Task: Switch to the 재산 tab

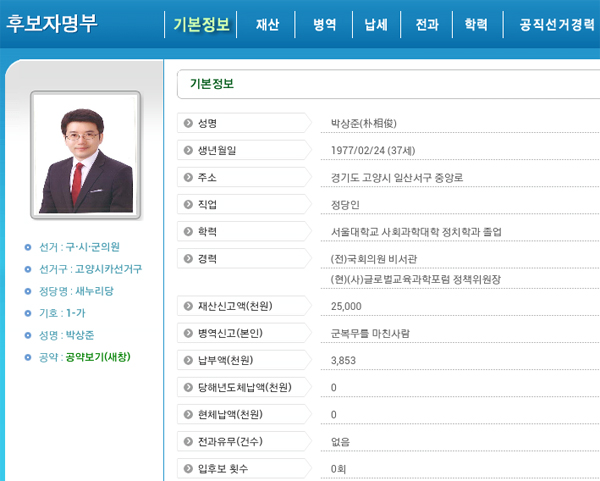Action: pyautogui.click(x=268, y=25)
